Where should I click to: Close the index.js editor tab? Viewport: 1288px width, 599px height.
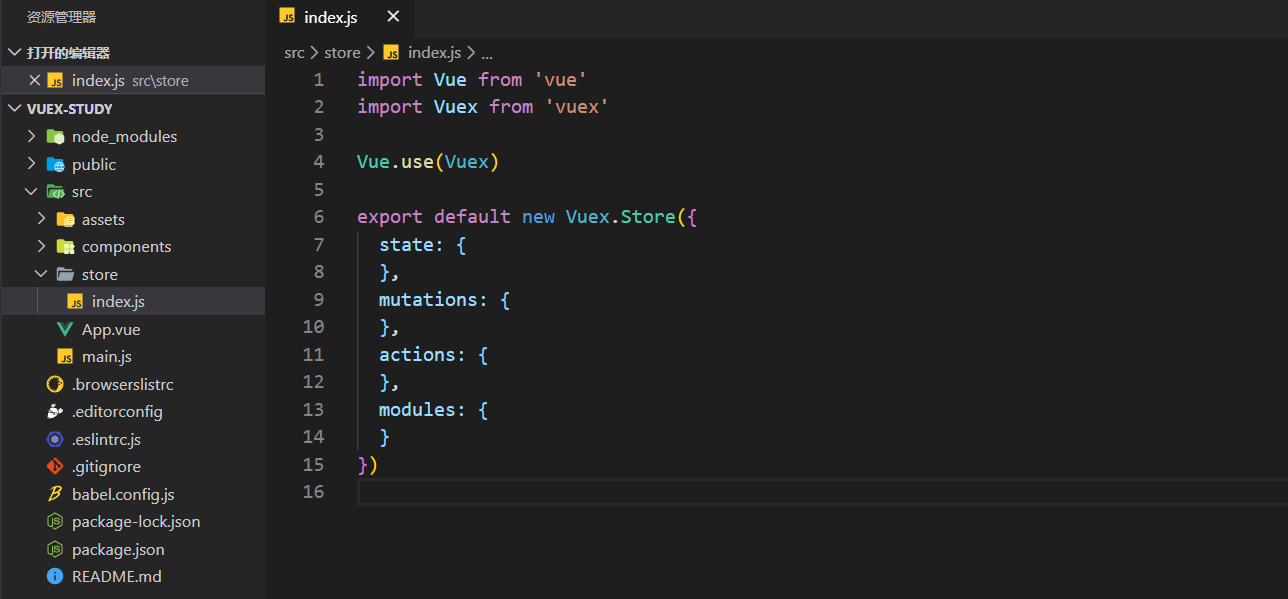(393, 16)
